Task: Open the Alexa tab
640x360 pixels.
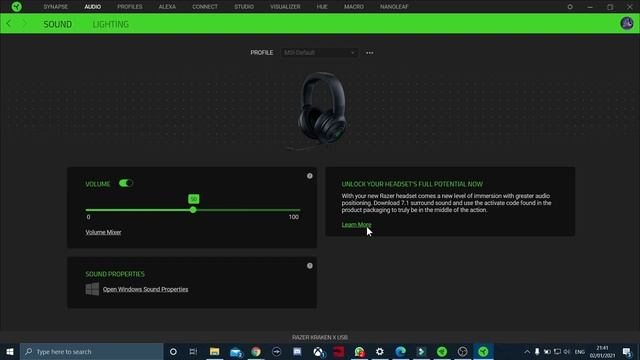Action: click(167, 7)
